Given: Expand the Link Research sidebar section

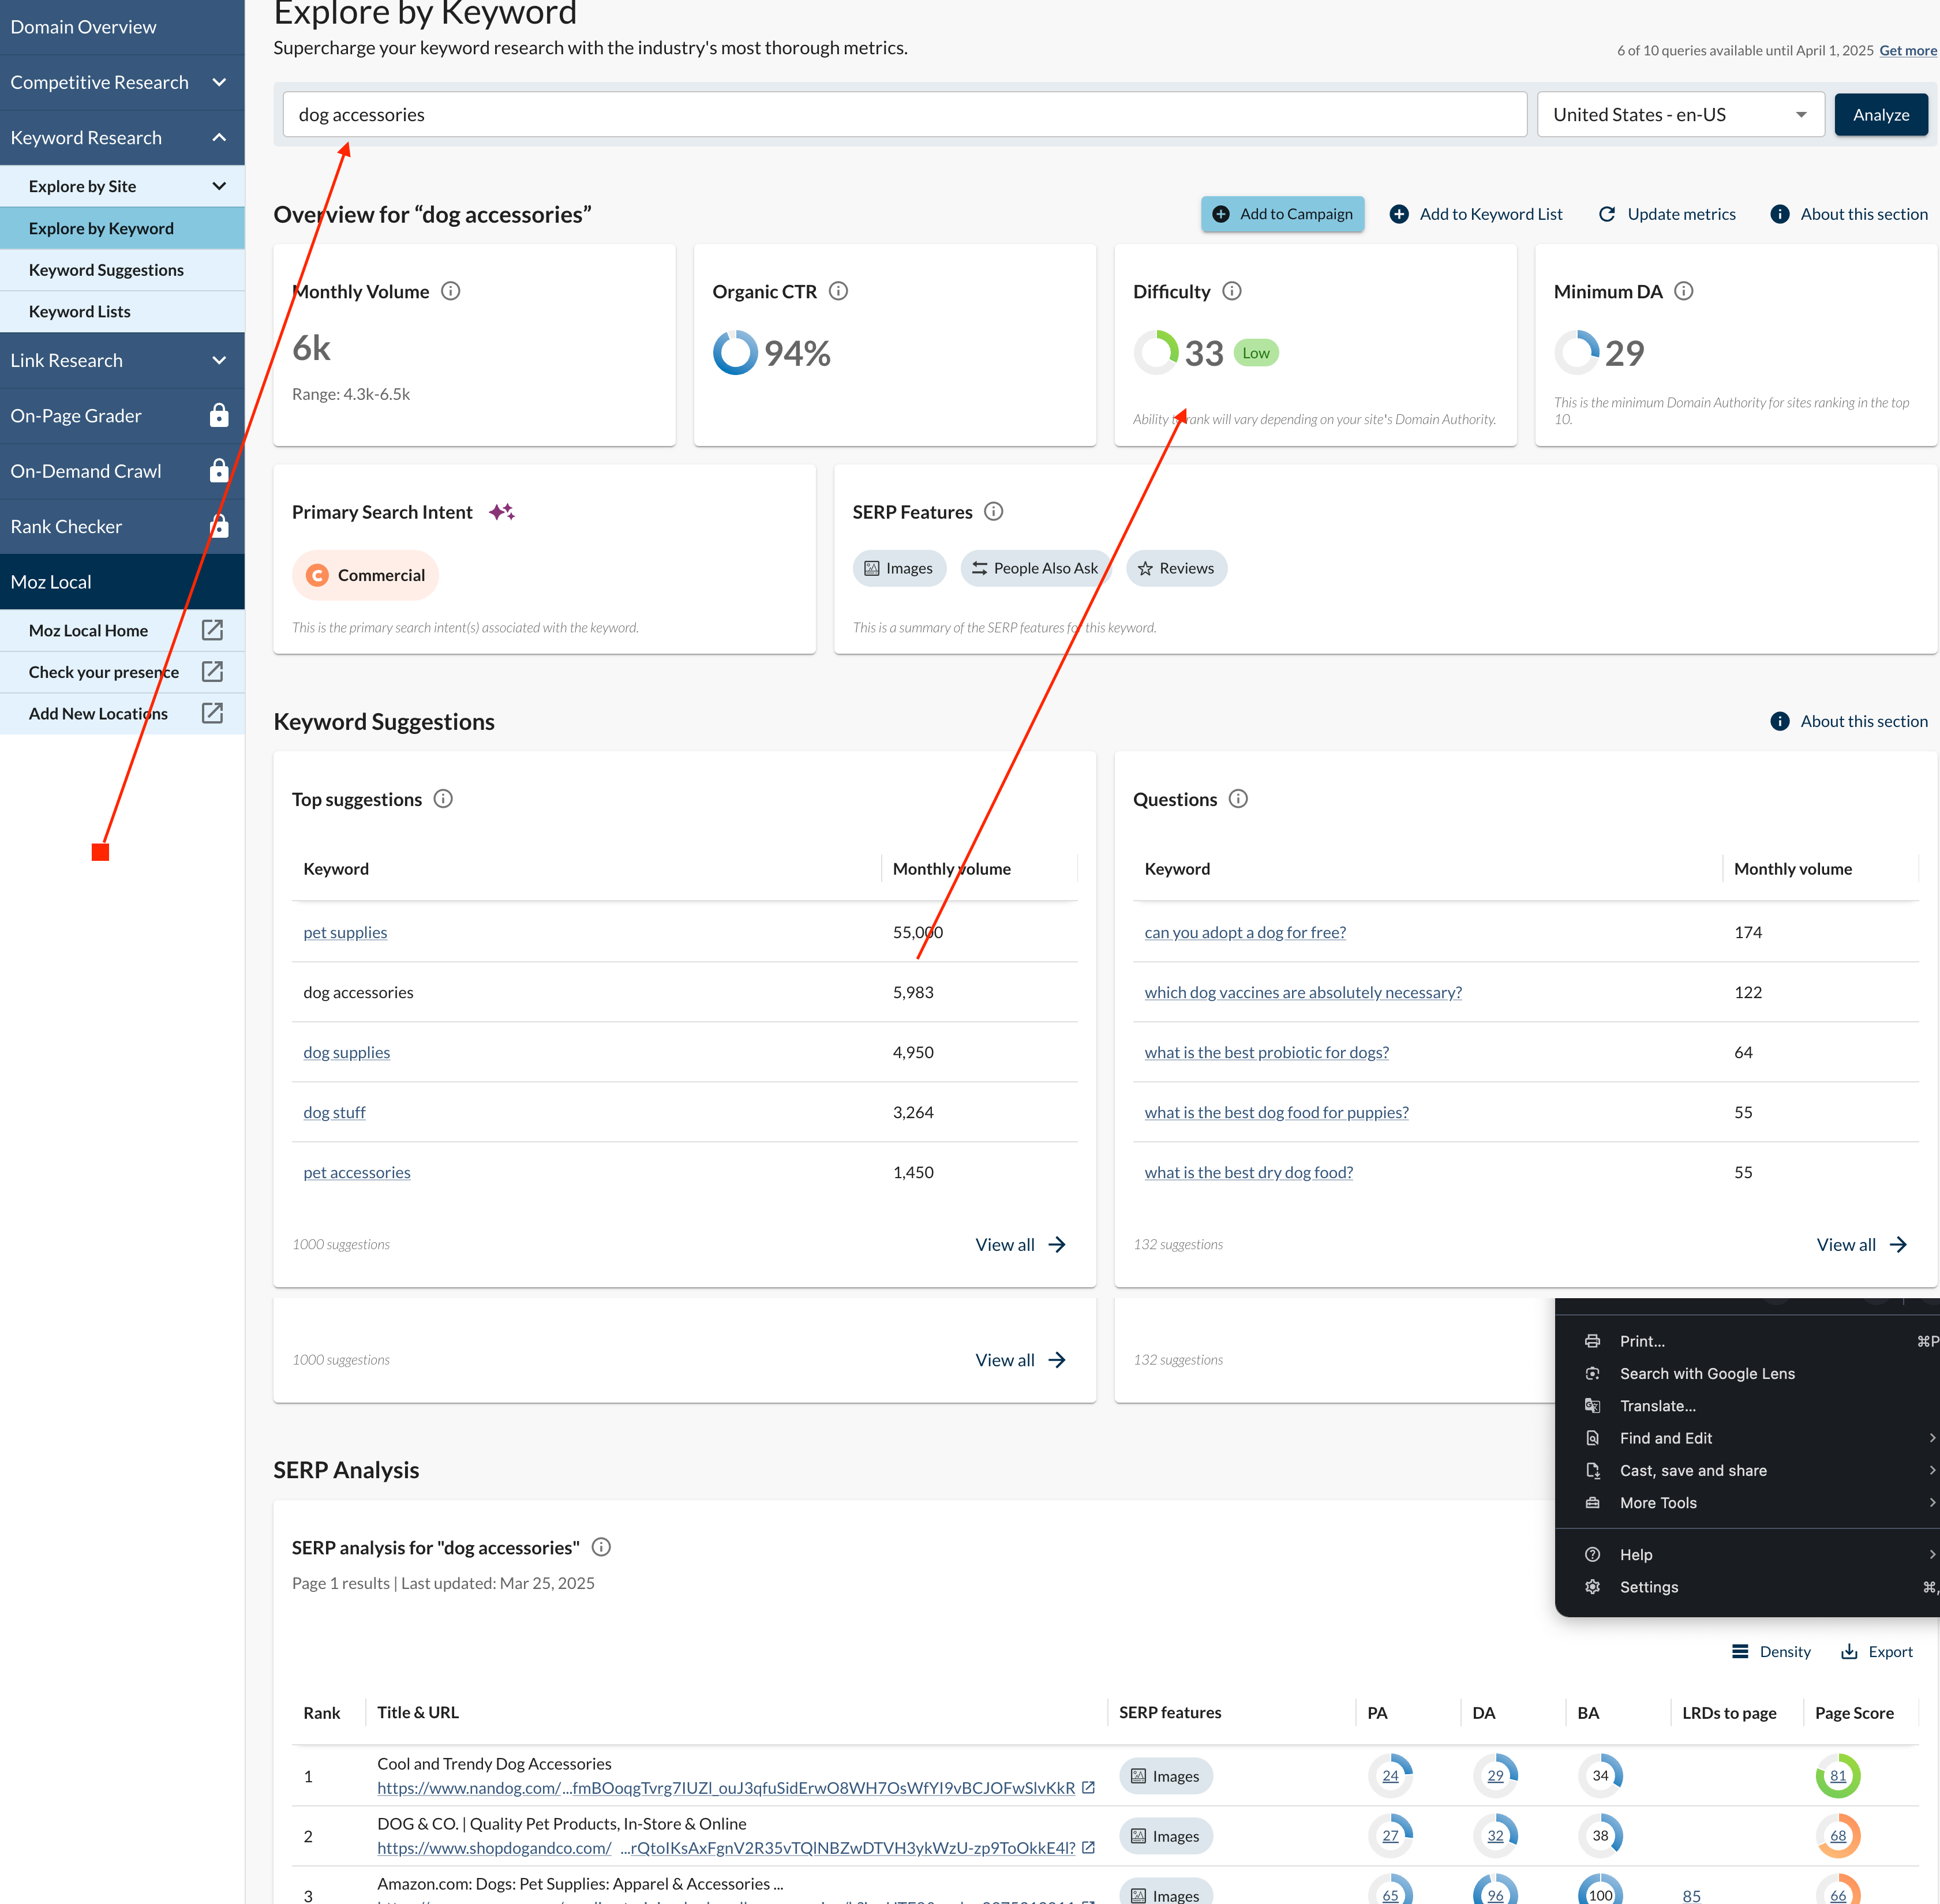Looking at the screenshot, I should coord(219,360).
